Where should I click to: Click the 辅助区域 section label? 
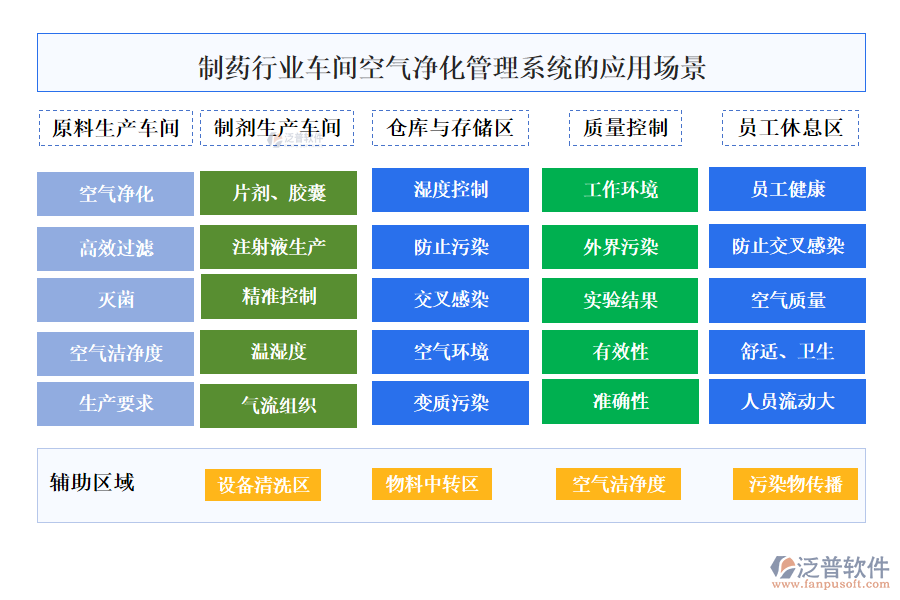[x=92, y=483]
